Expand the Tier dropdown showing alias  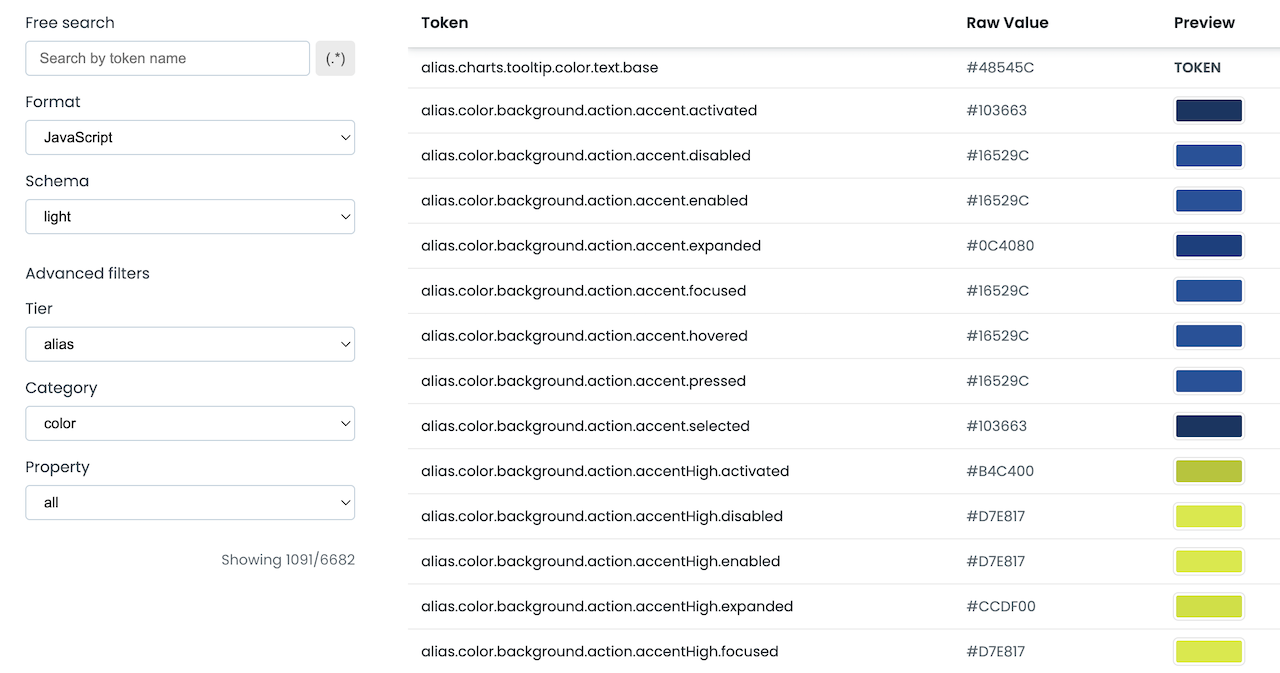(x=190, y=343)
